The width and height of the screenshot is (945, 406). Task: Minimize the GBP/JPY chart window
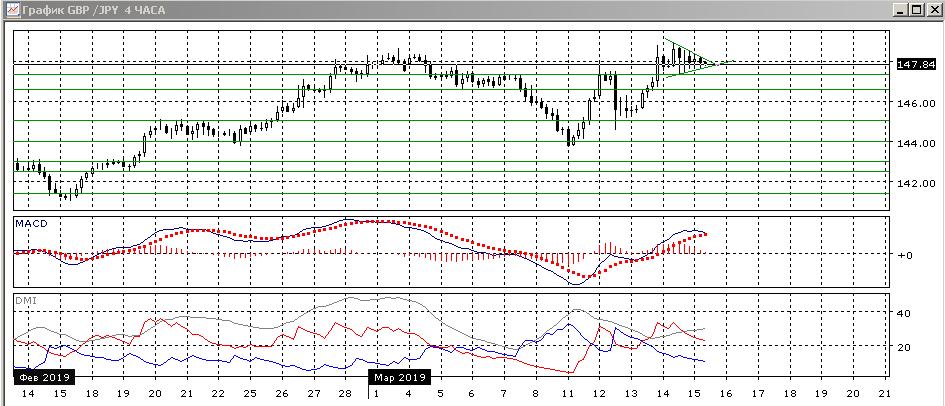(899, 9)
